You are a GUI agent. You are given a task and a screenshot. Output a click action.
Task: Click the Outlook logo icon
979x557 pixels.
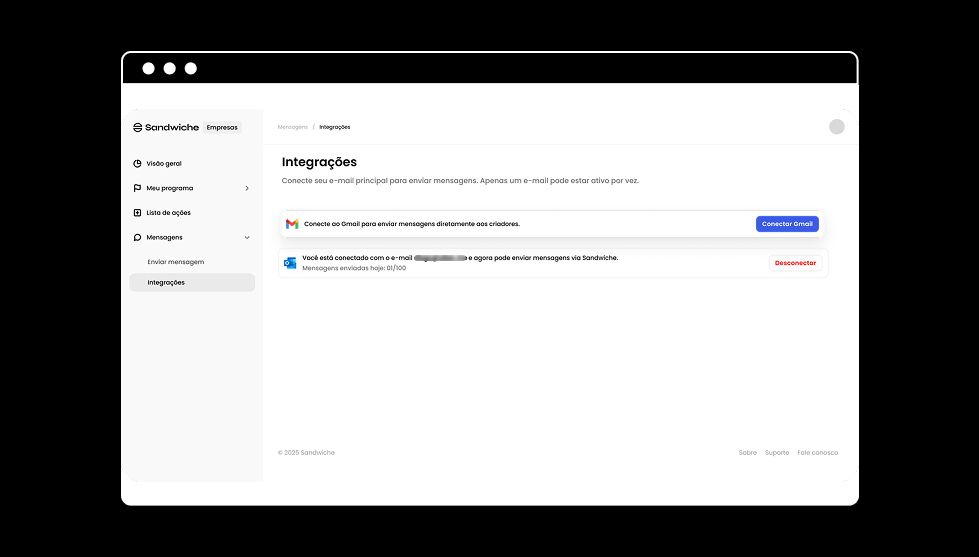290,263
